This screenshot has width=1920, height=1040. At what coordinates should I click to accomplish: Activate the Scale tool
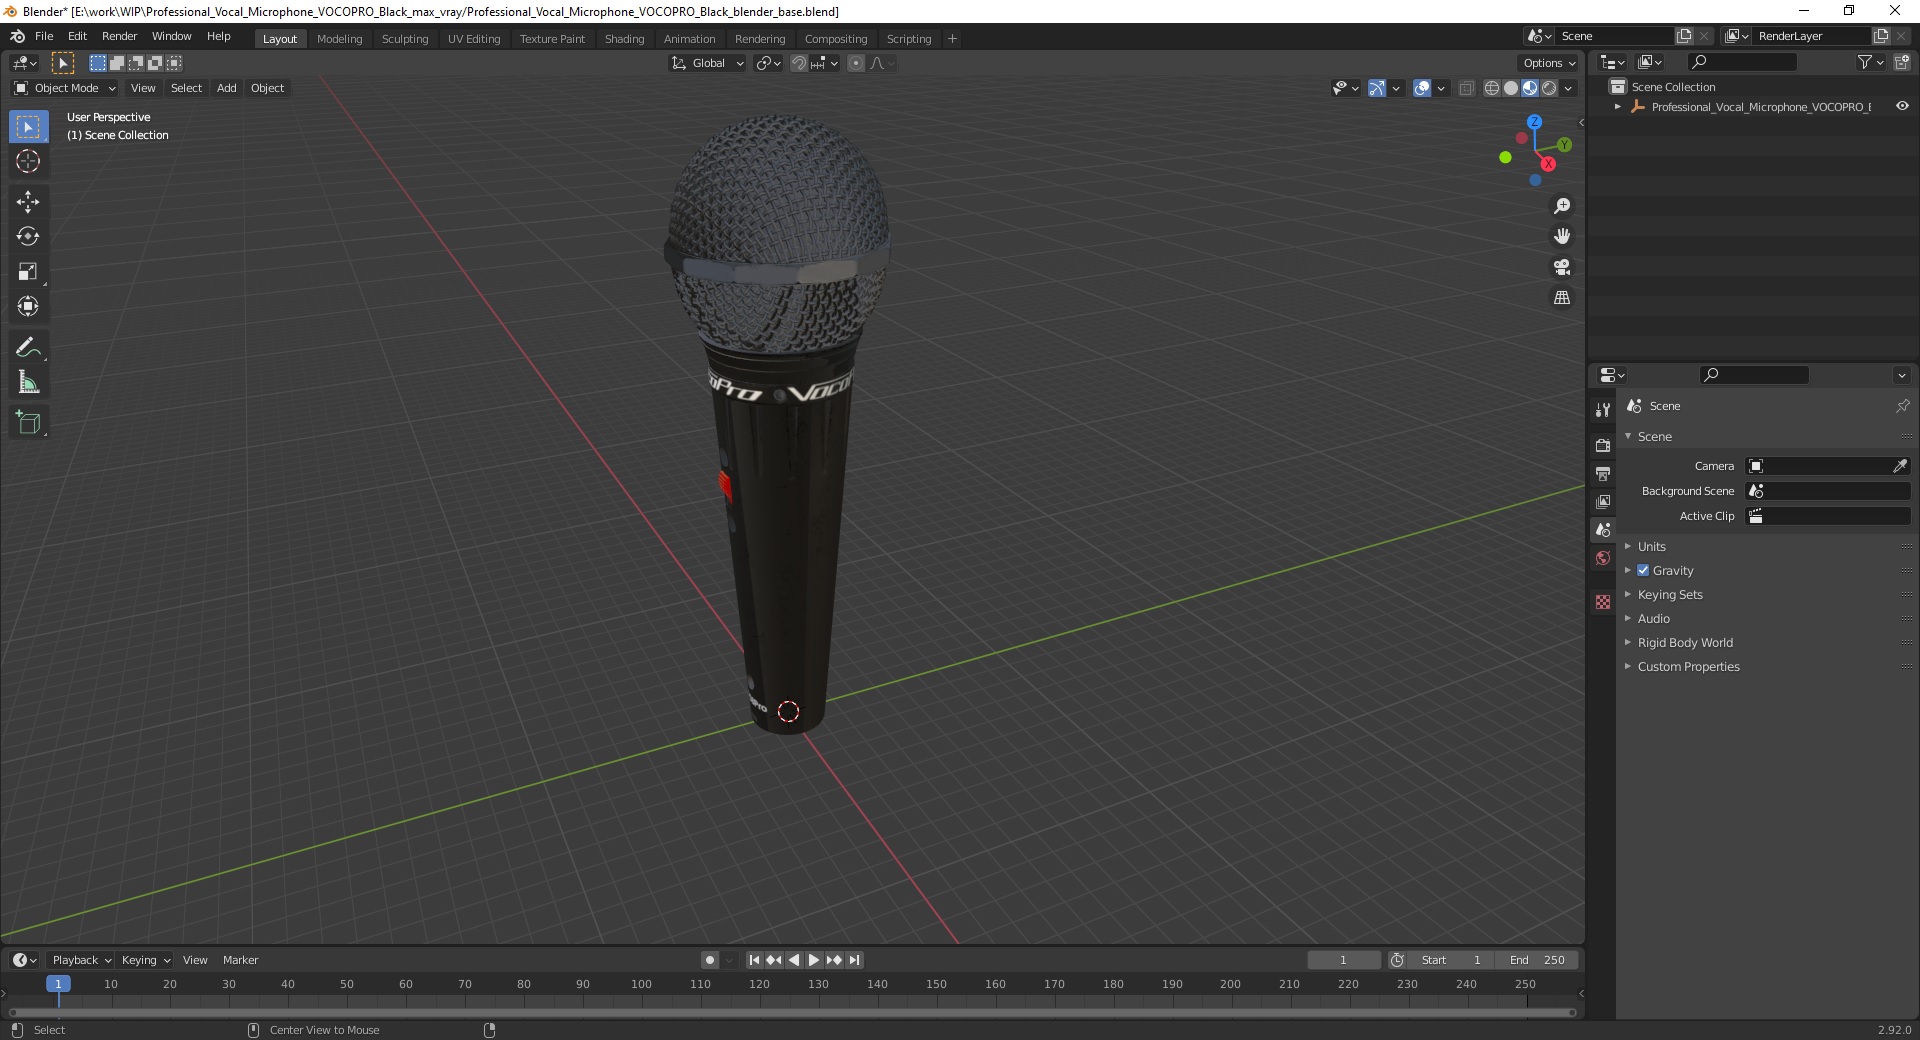click(x=28, y=272)
